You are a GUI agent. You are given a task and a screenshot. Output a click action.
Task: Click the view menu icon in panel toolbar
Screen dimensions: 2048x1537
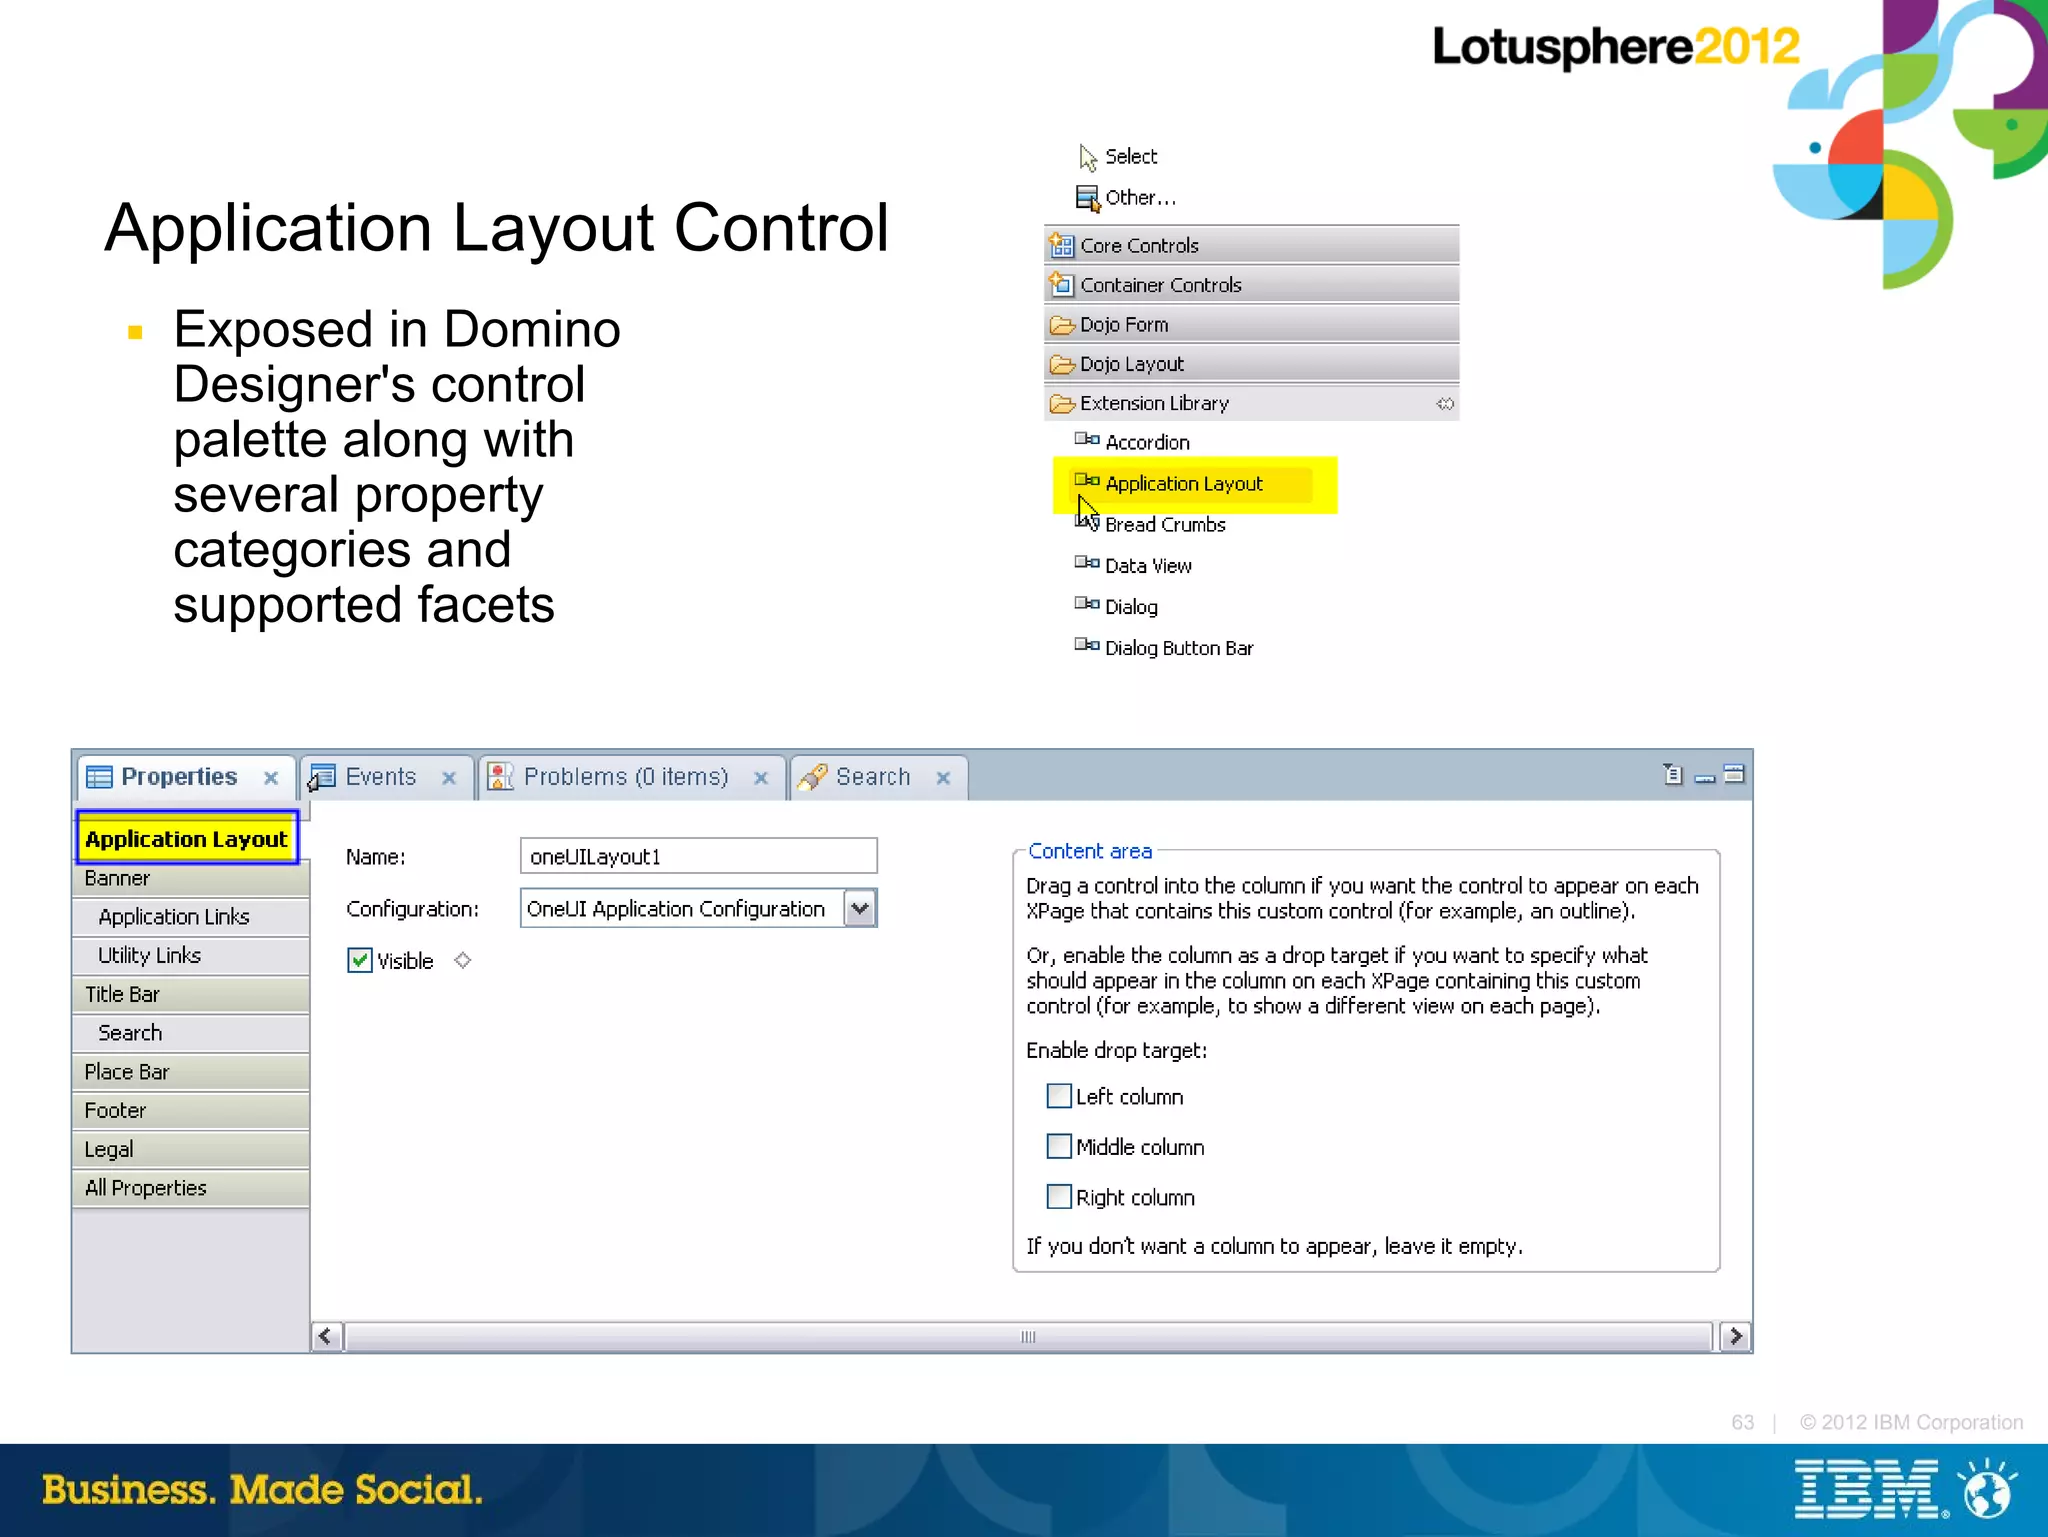(1673, 774)
